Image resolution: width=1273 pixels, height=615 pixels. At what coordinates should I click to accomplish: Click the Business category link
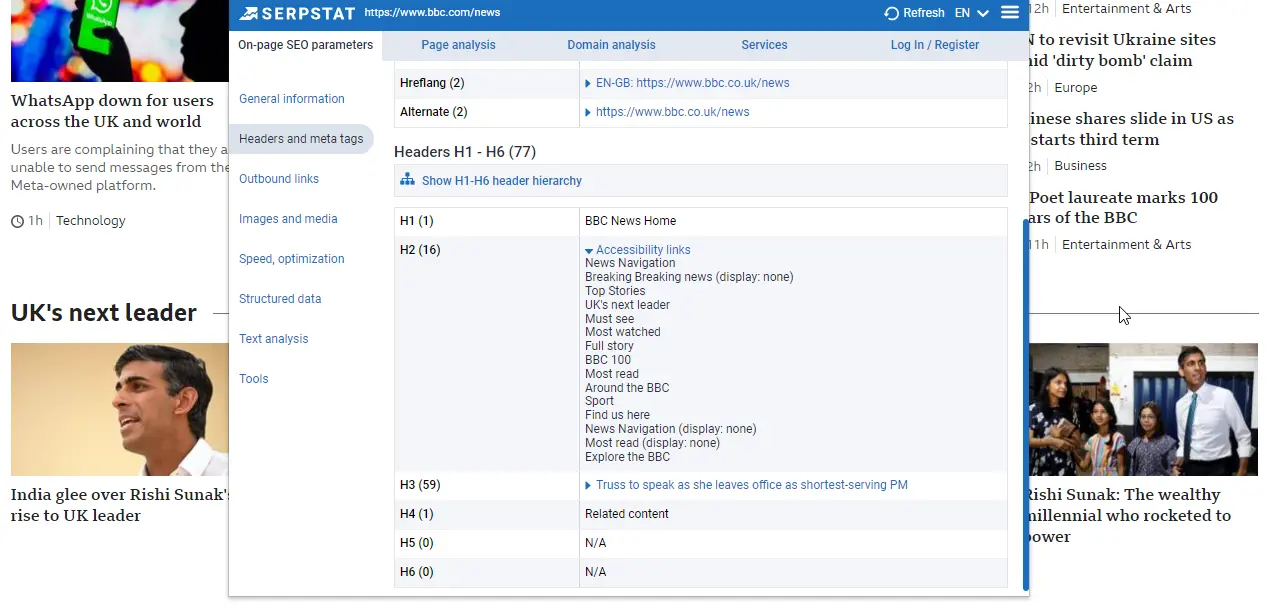[x=1081, y=166]
